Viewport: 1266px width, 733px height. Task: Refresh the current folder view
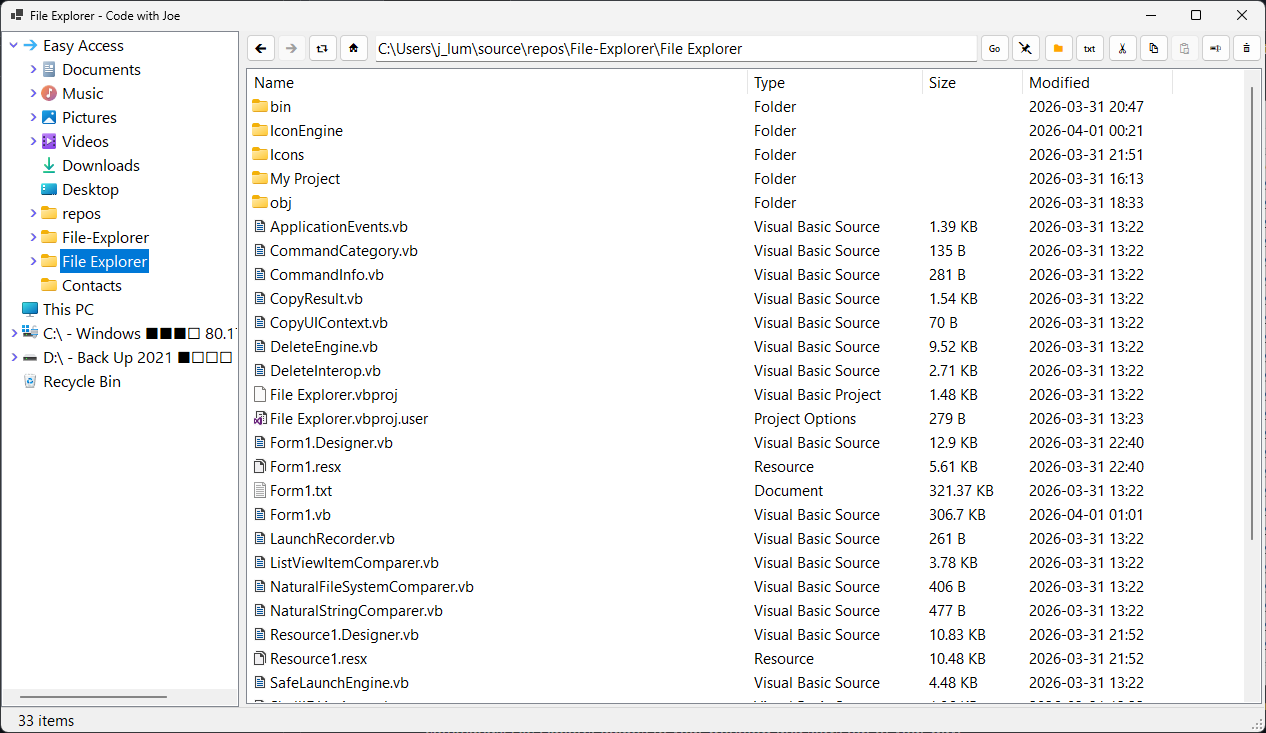[x=322, y=47]
